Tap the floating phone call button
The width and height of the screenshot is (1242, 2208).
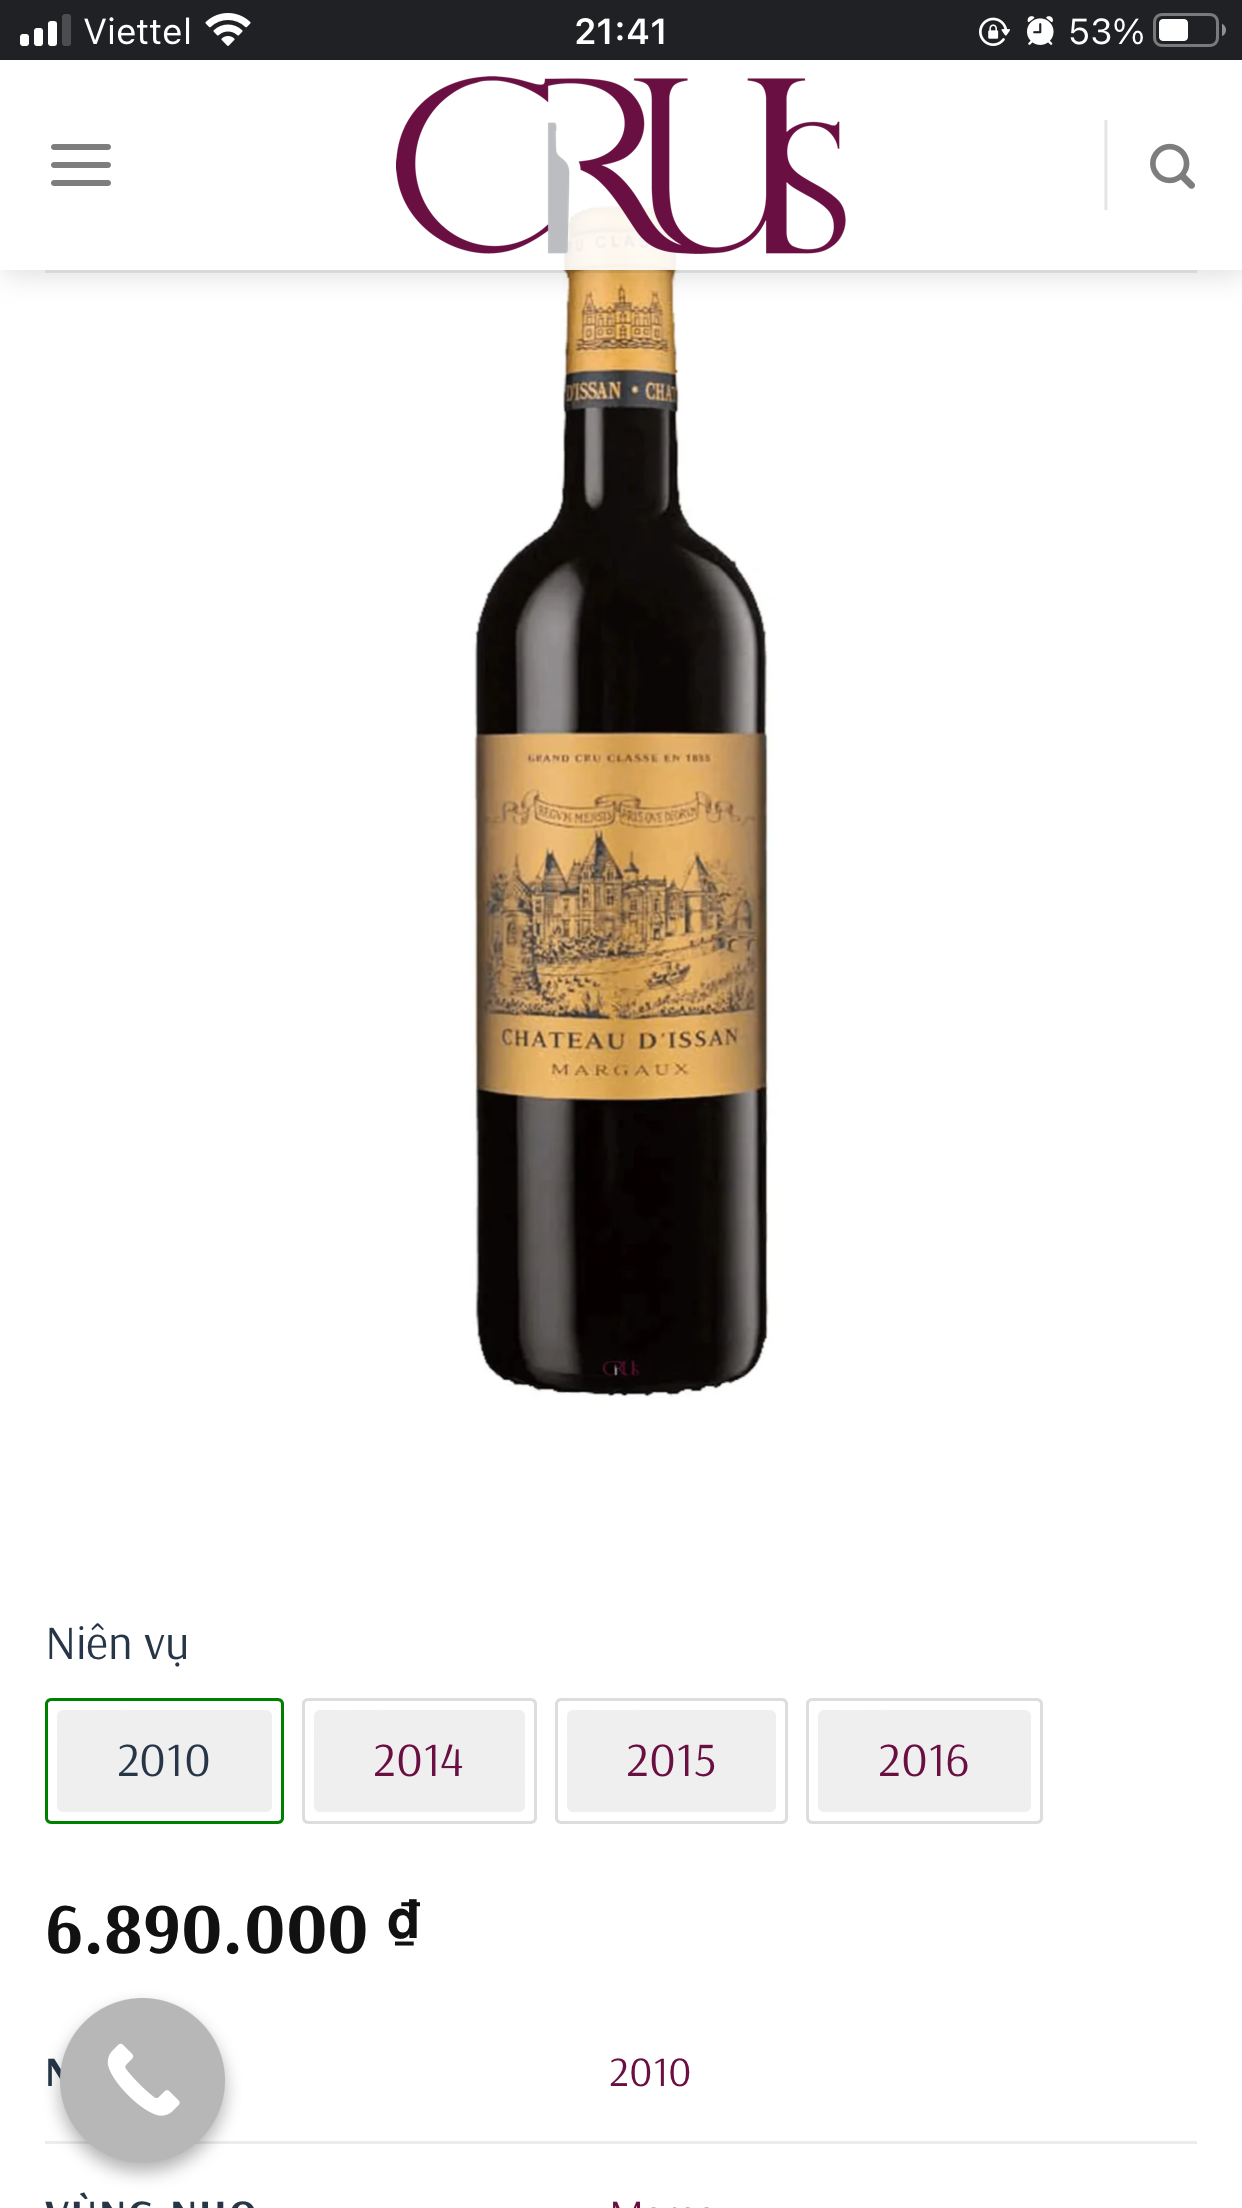143,2080
